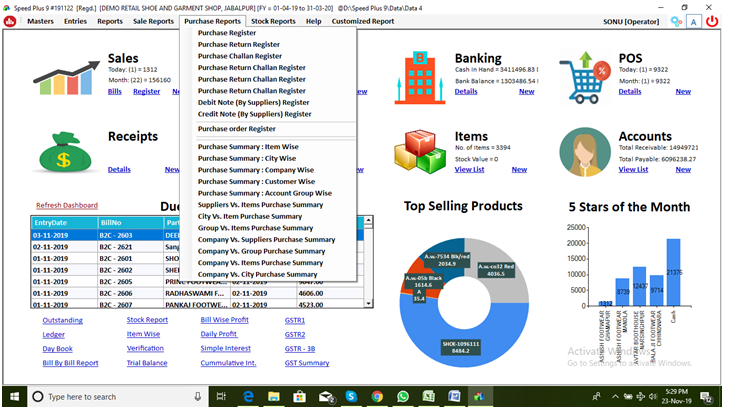
Task: Open Excel from the taskbar
Action: (429, 396)
